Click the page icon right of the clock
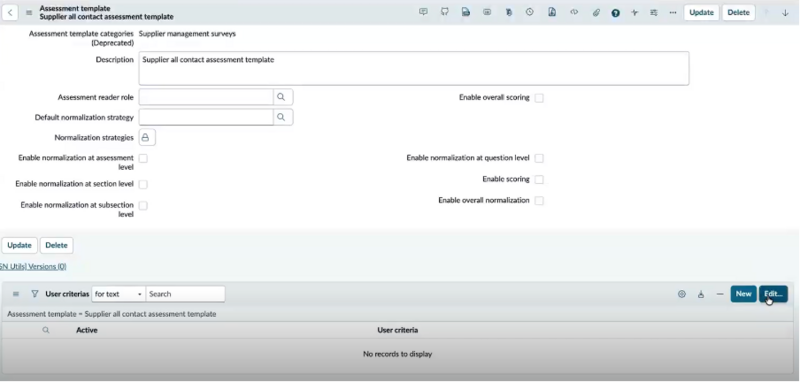This screenshot has width=800, height=382. coord(552,12)
